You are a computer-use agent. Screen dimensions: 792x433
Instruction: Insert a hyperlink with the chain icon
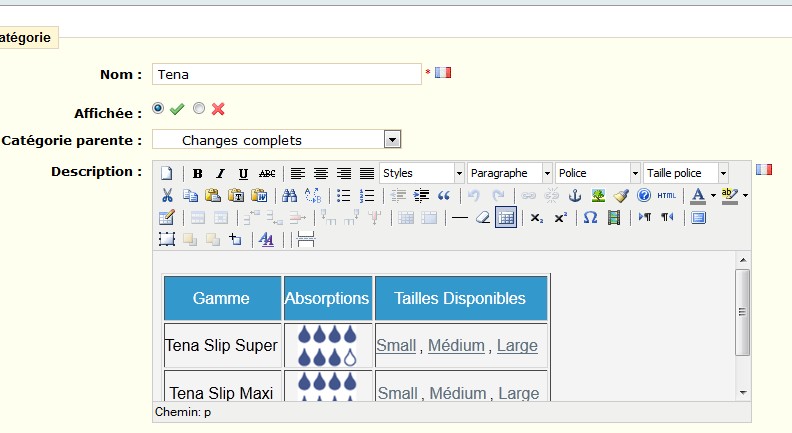[528, 195]
